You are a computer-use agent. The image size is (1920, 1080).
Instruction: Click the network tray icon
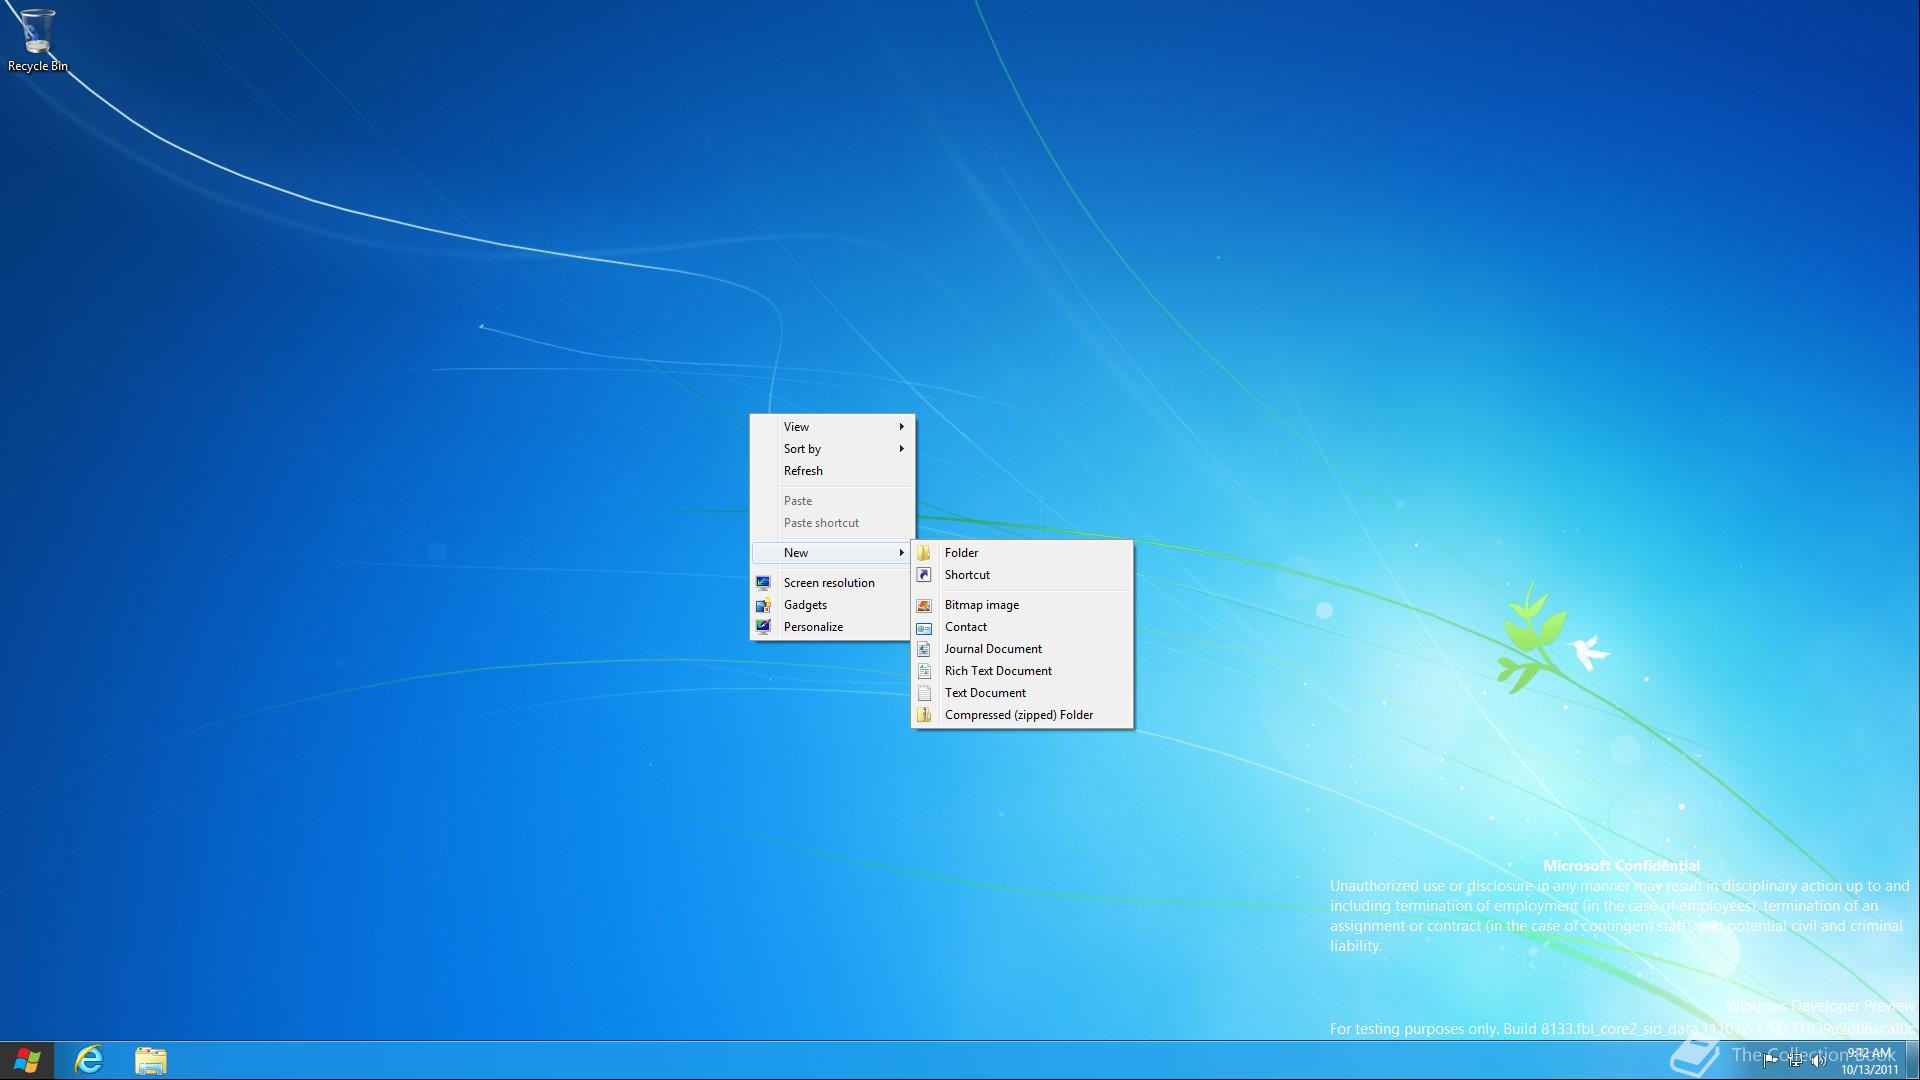1795,1061
